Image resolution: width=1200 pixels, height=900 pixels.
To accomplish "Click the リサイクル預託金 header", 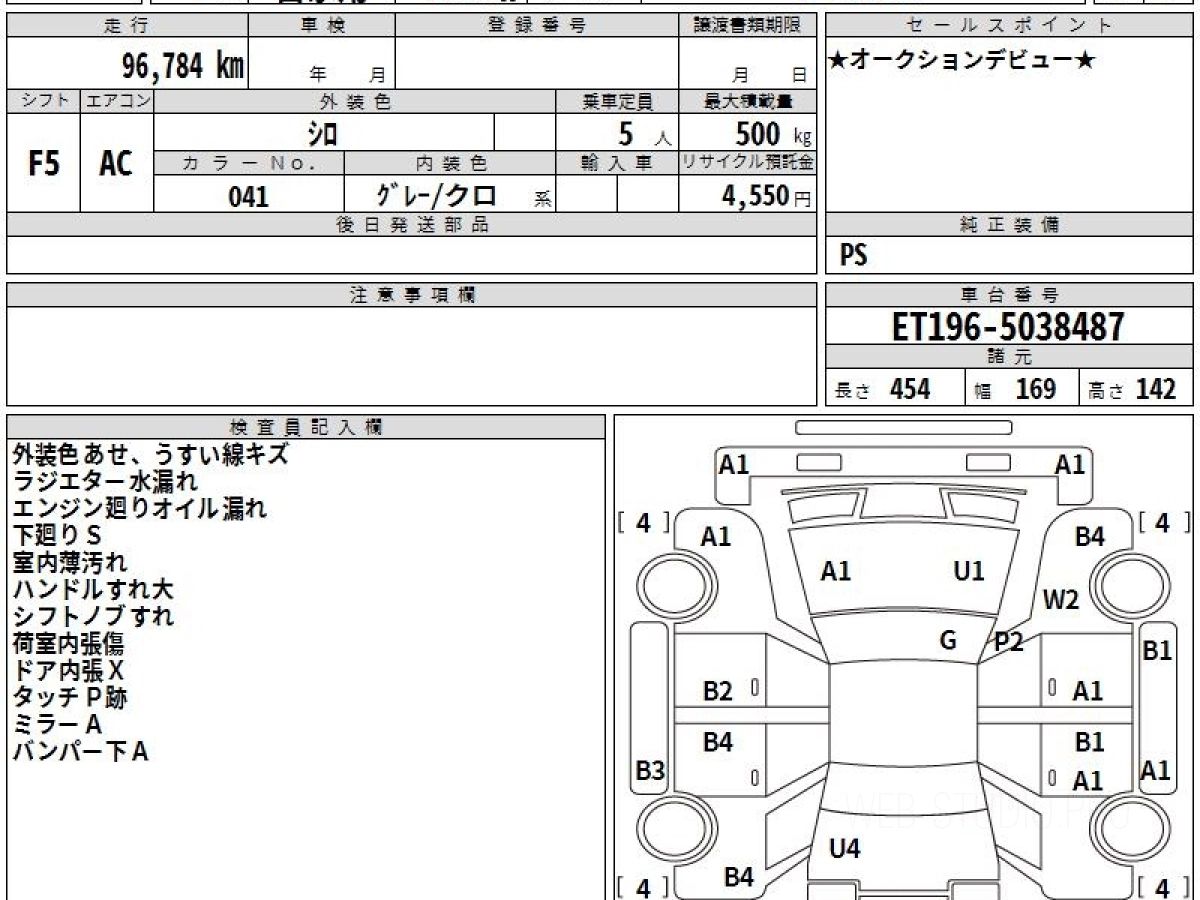I will 747,163.
